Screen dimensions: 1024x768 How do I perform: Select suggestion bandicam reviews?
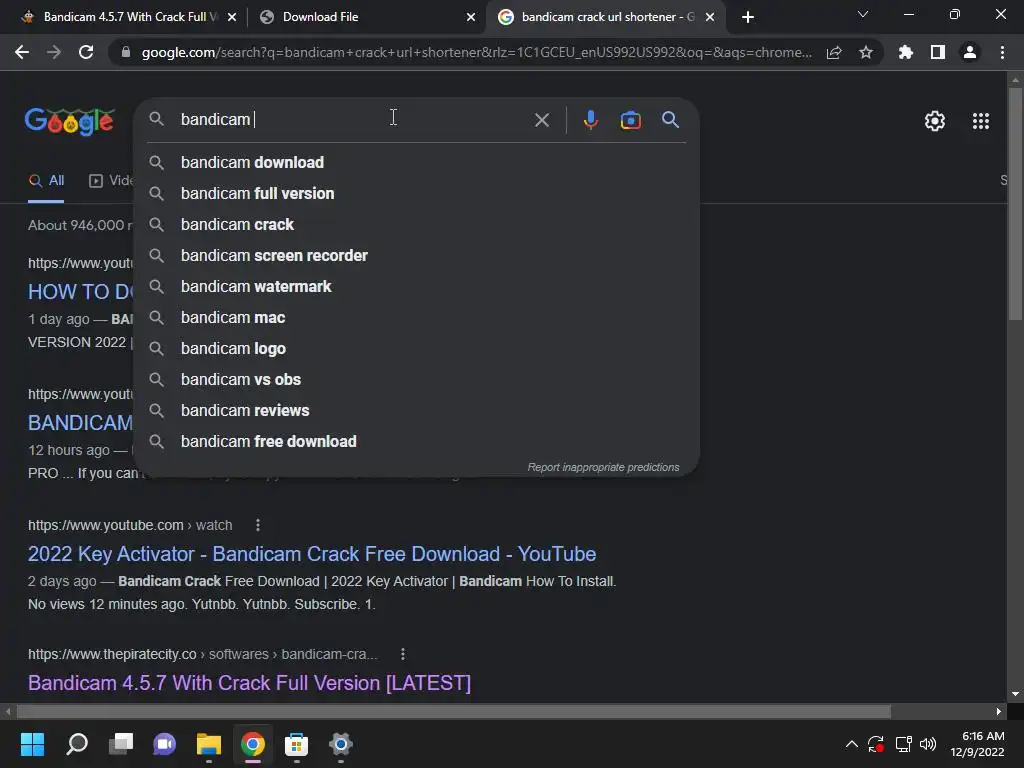(x=417, y=411)
